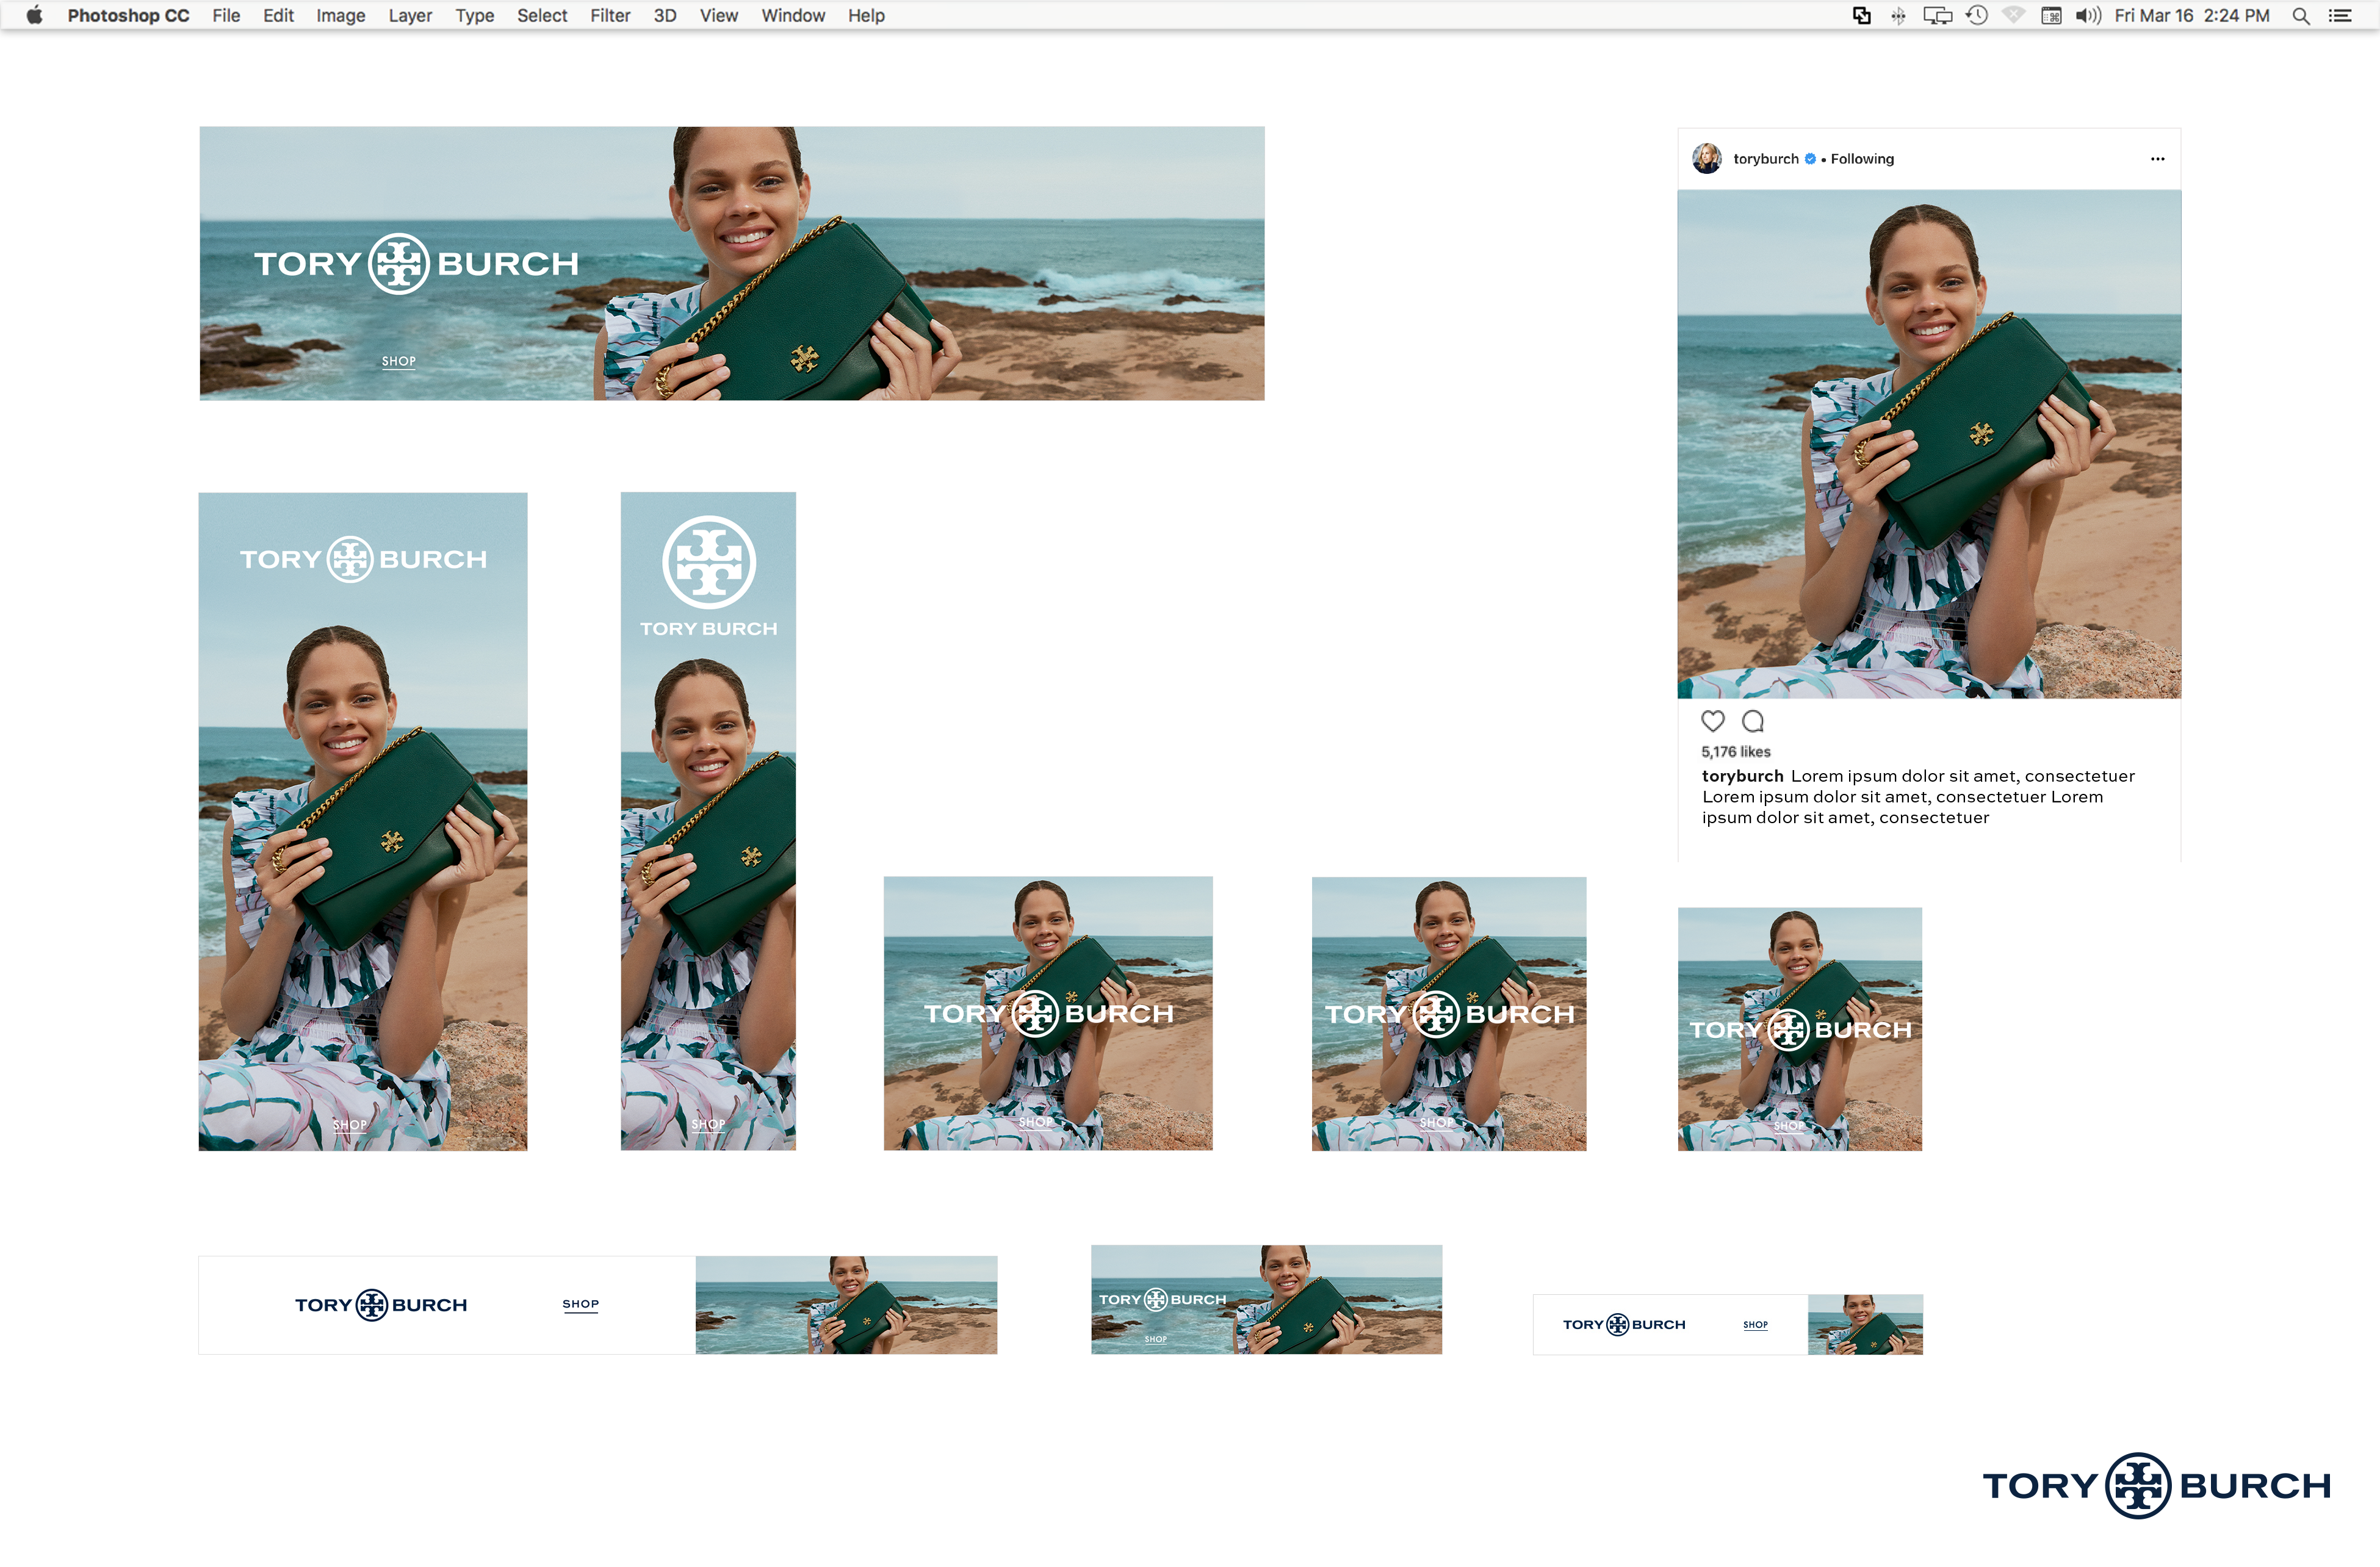Click the Lorem ipsum caption text

click(x=1919, y=797)
